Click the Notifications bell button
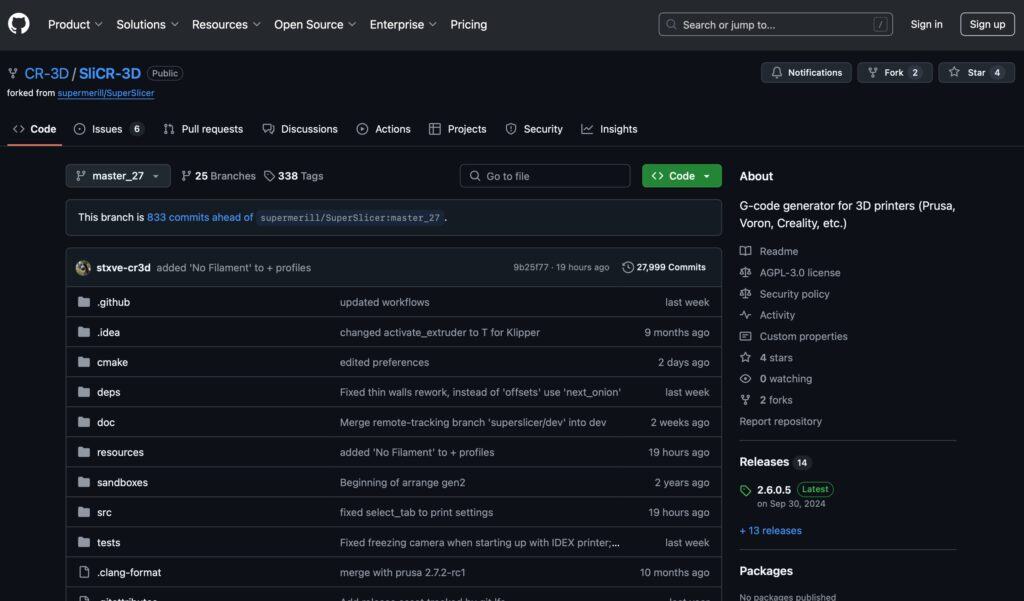1024x601 pixels. [806, 73]
